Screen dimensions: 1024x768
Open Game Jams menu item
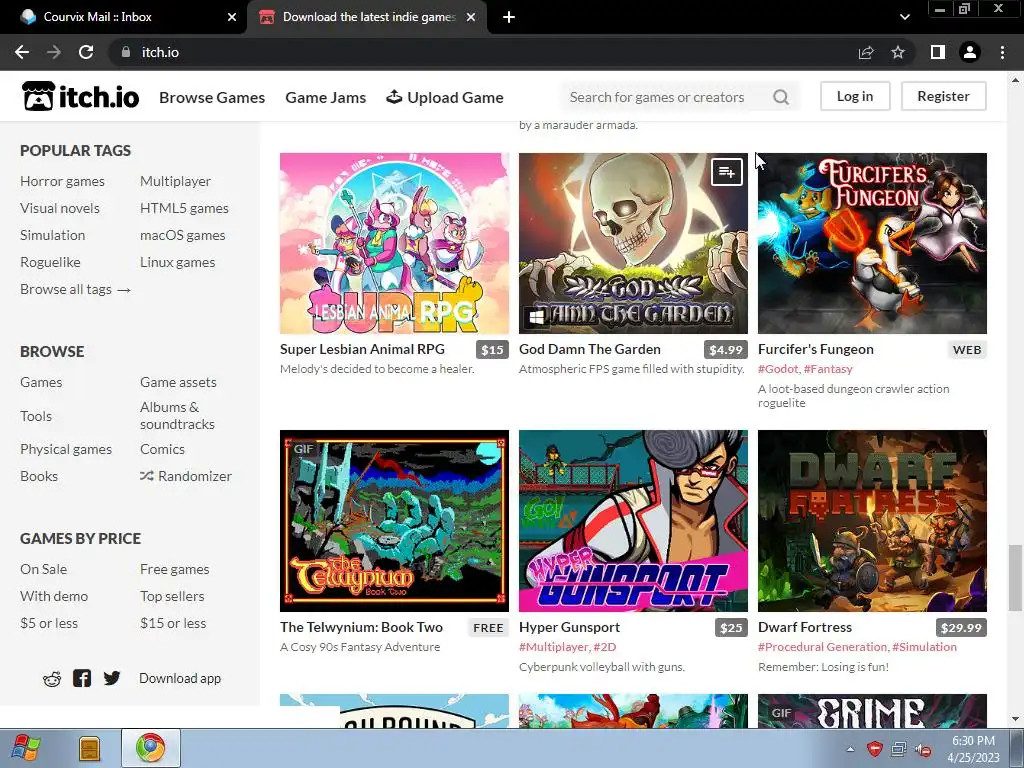(325, 97)
